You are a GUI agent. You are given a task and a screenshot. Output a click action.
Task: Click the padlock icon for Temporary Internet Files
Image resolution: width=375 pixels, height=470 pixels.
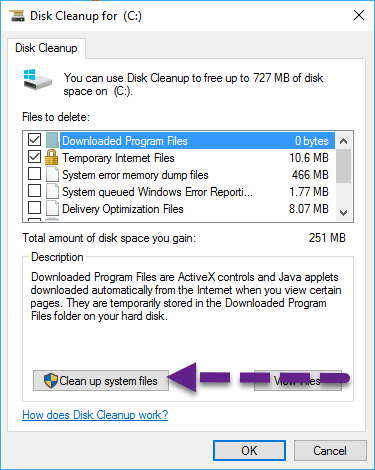tap(51, 157)
